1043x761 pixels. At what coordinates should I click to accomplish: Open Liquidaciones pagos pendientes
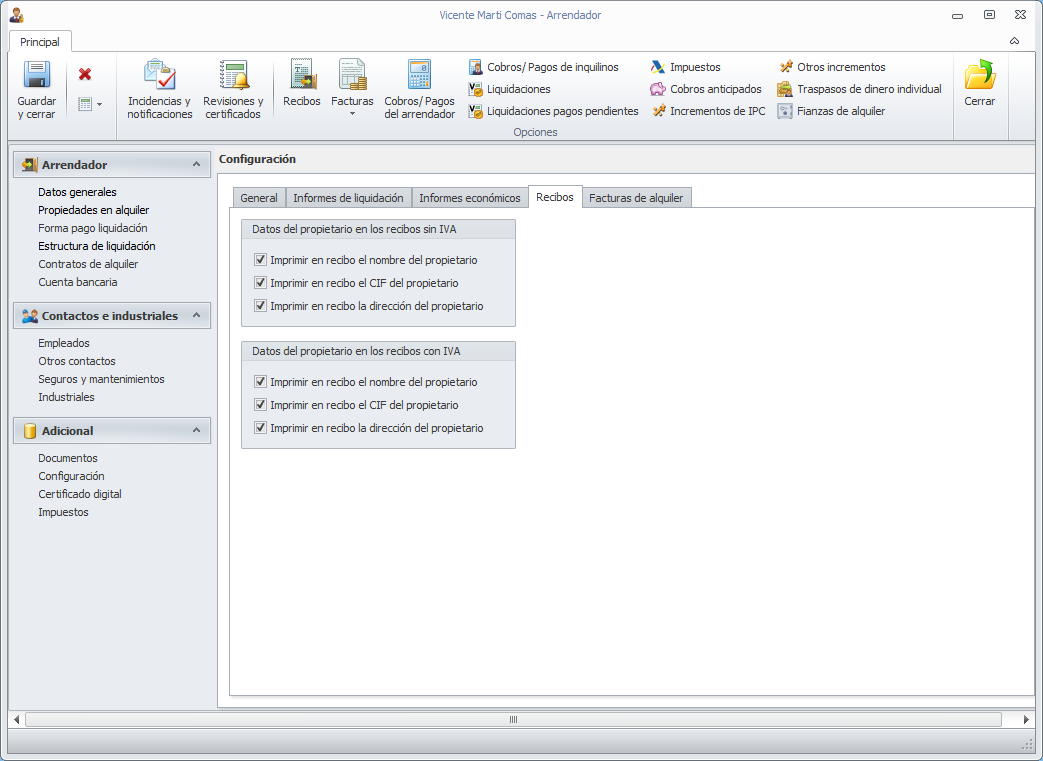coord(553,111)
